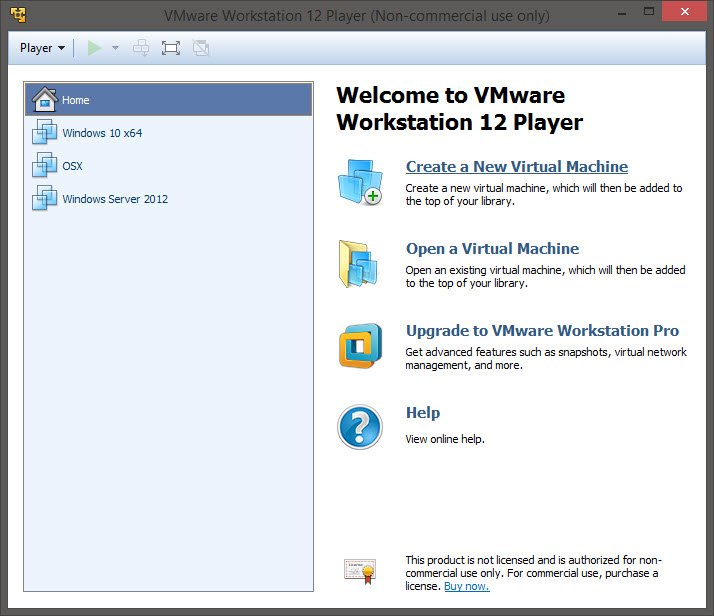714x616 pixels.
Task: Click the 'View online help.' text
Action: click(x=445, y=439)
